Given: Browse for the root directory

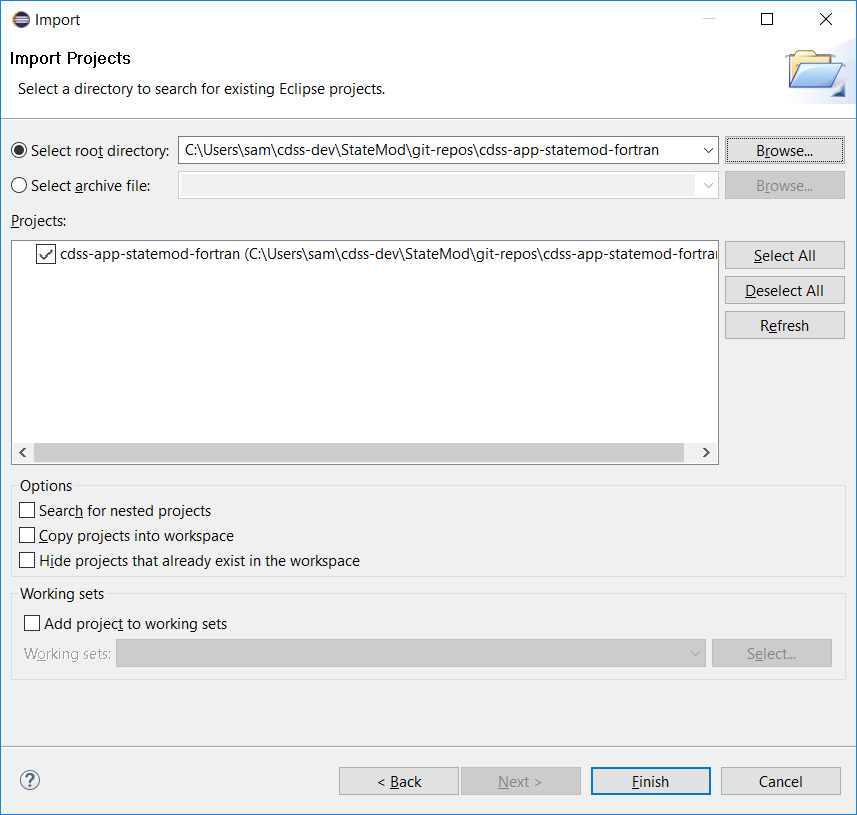Looking at the screenshot, I should click(784, 149).
